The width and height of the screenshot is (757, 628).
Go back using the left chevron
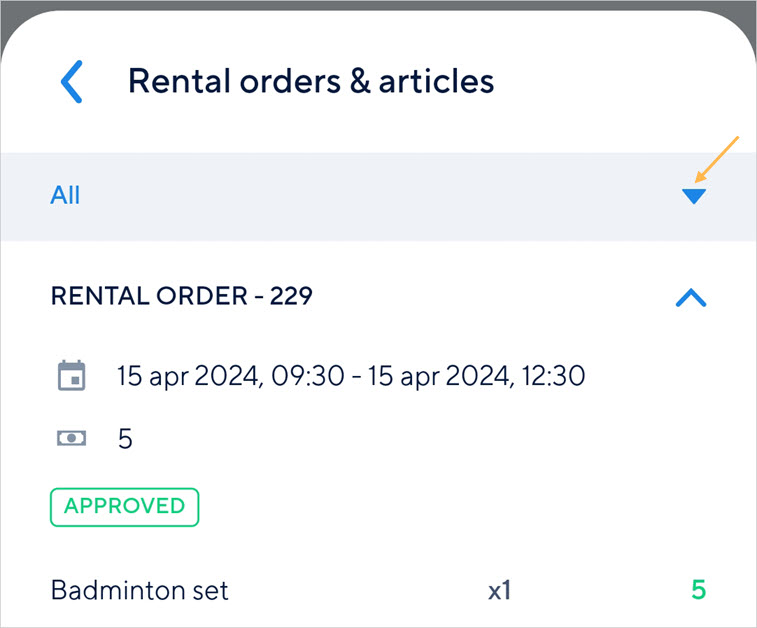coord(72,82)
